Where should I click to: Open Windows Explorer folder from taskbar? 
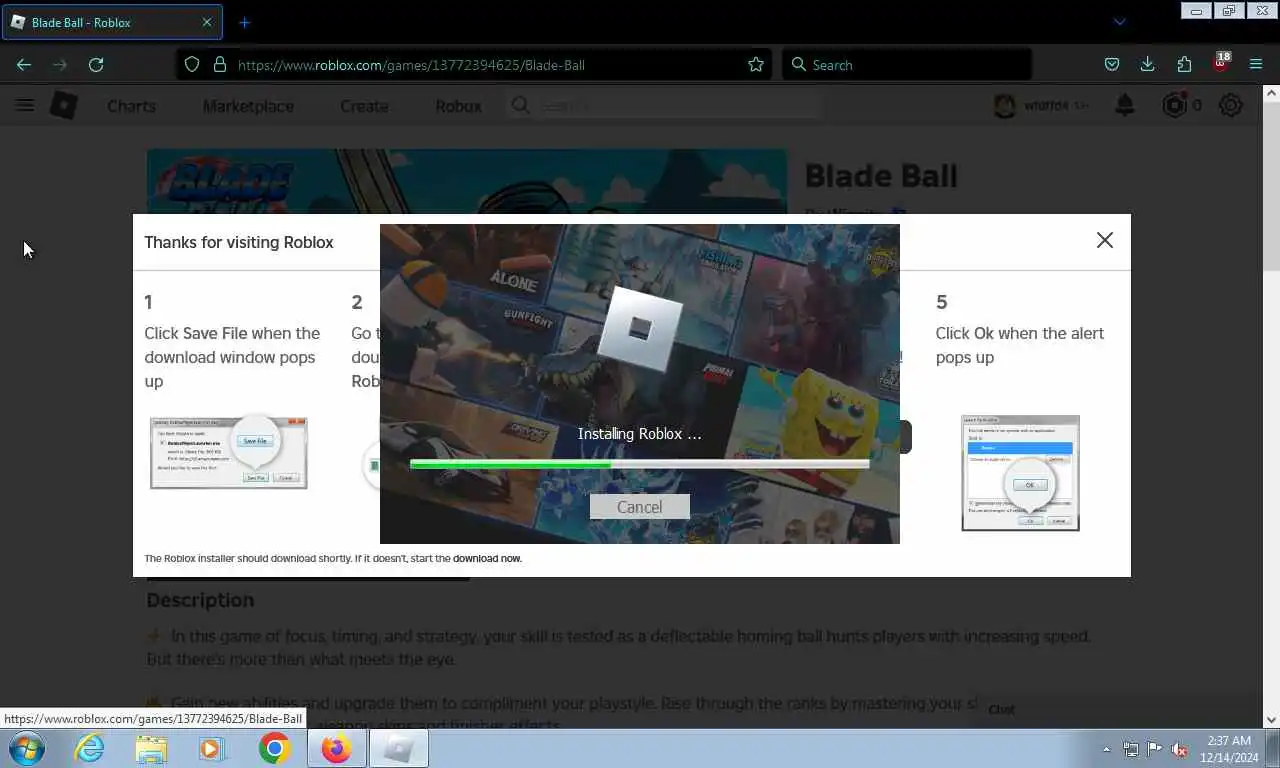tap(151, 748)
